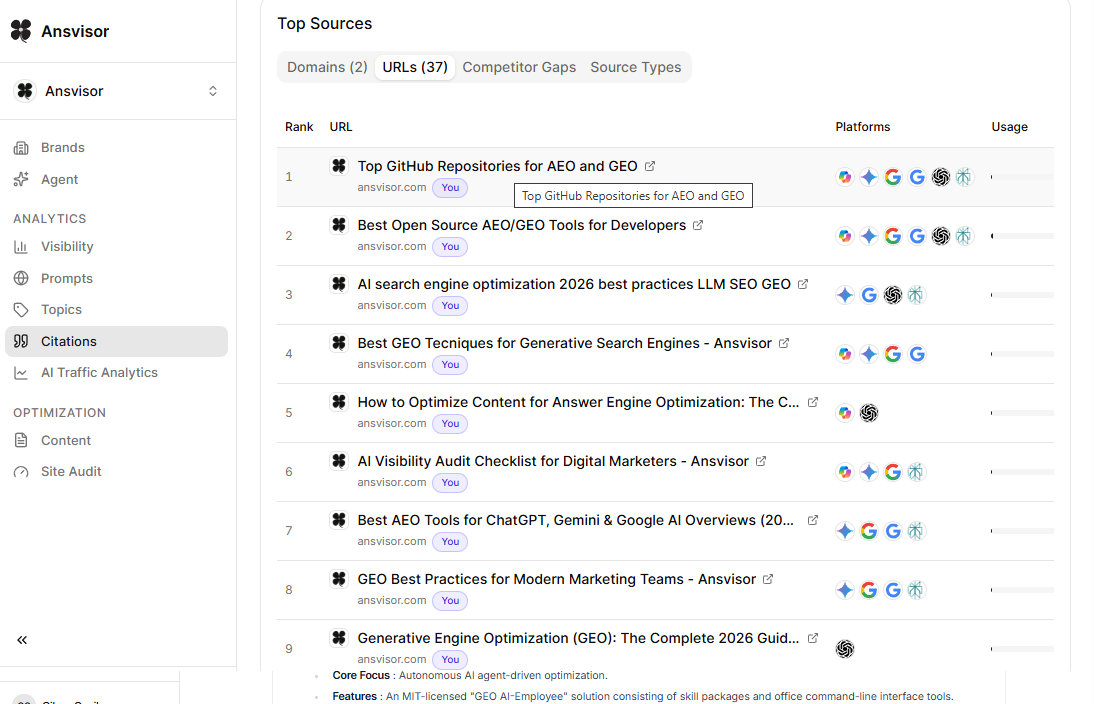Viewport: 1094px width, 704px height.
Task: Click the Gemini sparkle icon in rank 1 row
Action: point(869,177)
